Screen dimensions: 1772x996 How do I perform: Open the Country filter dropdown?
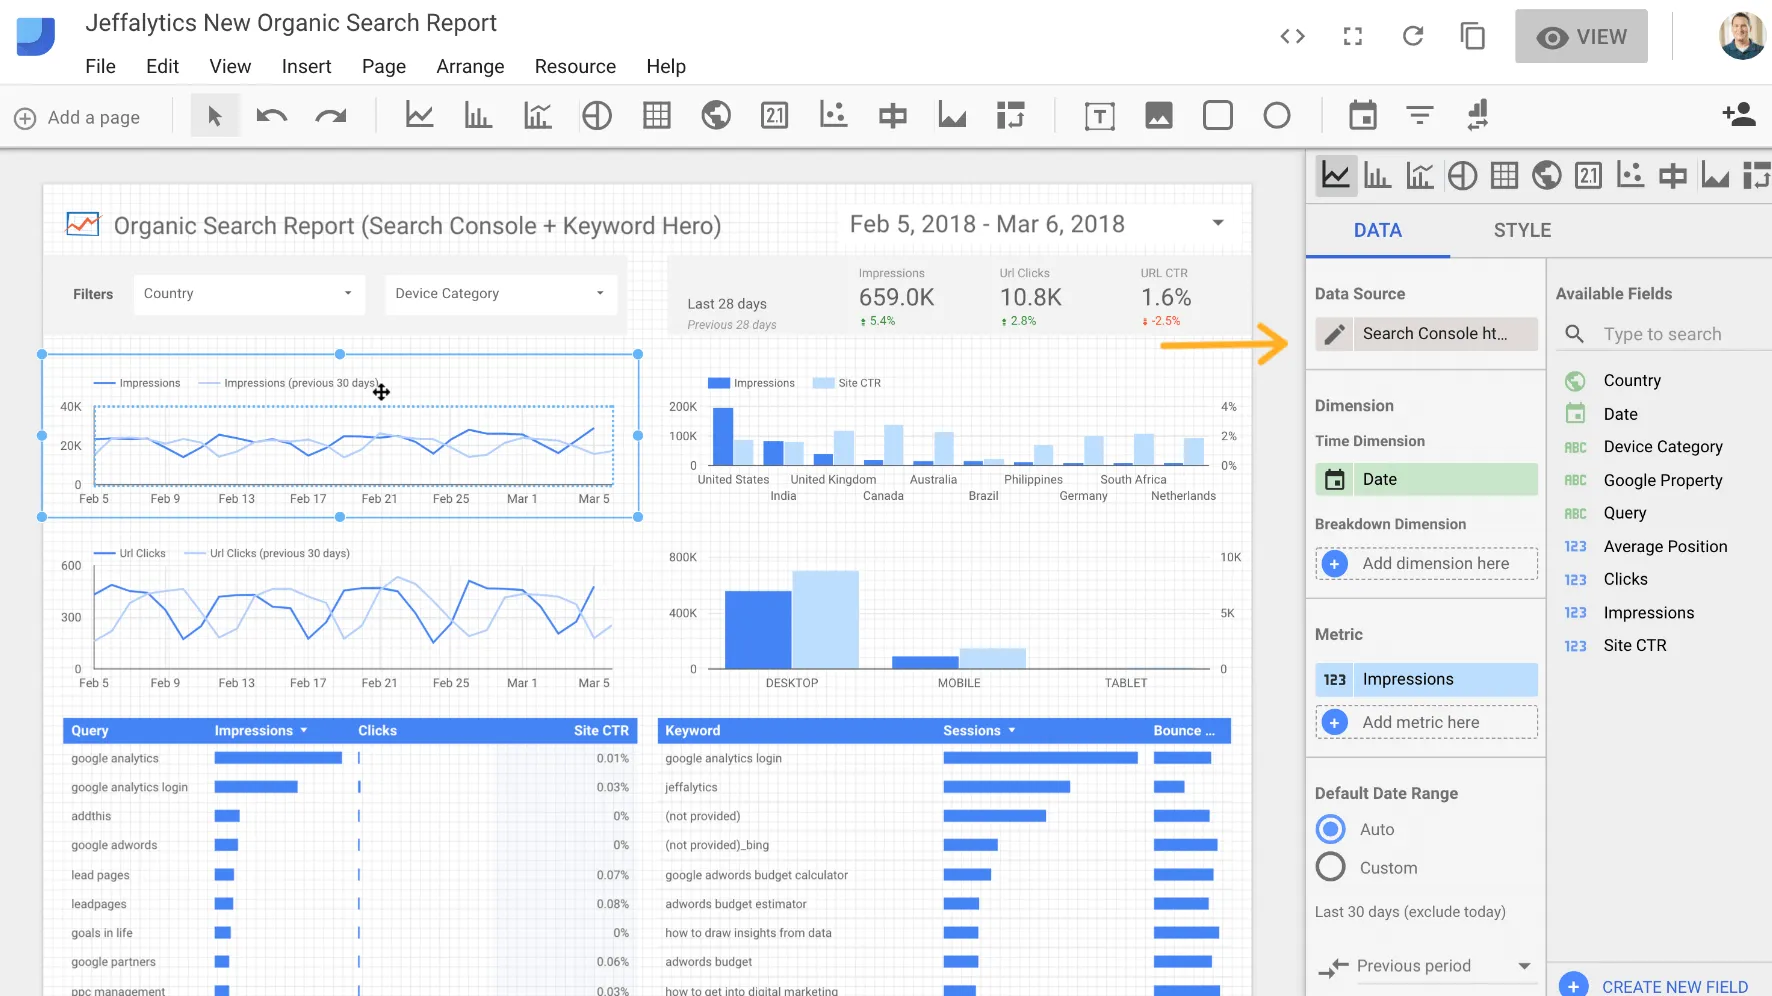(x=249, y=294)
